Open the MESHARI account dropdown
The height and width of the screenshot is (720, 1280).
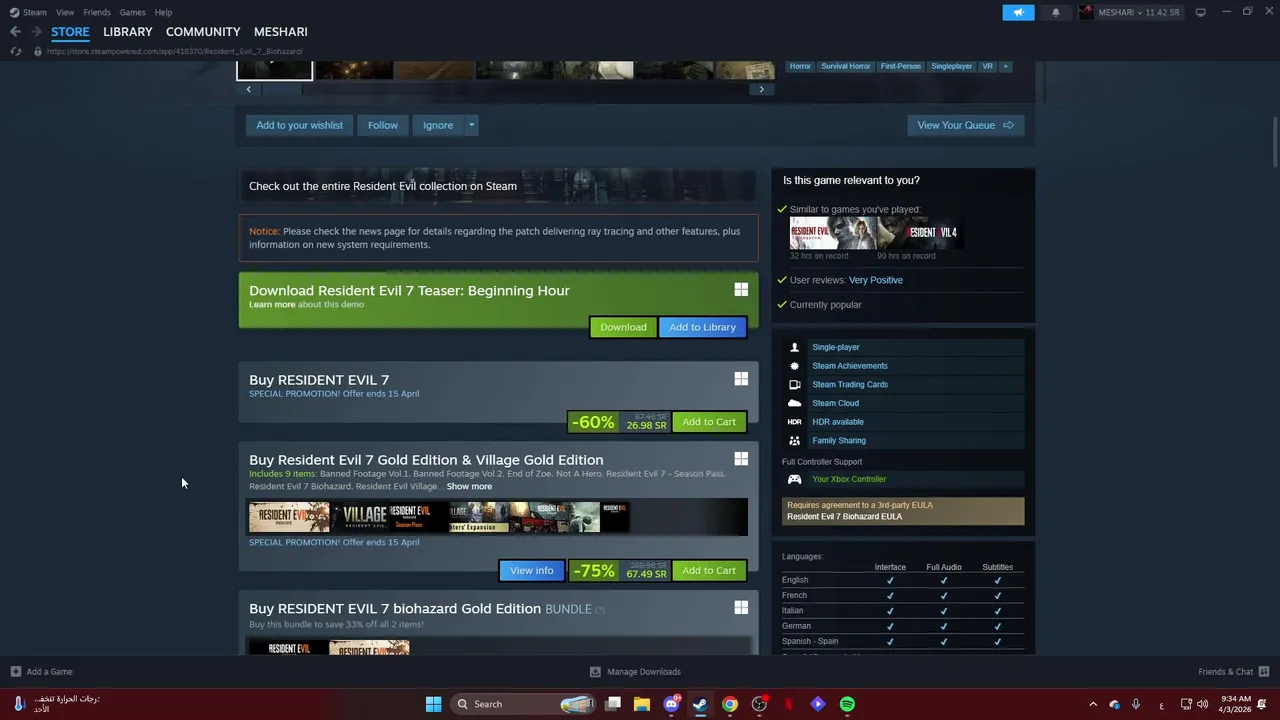click(x=1130, y=12)
